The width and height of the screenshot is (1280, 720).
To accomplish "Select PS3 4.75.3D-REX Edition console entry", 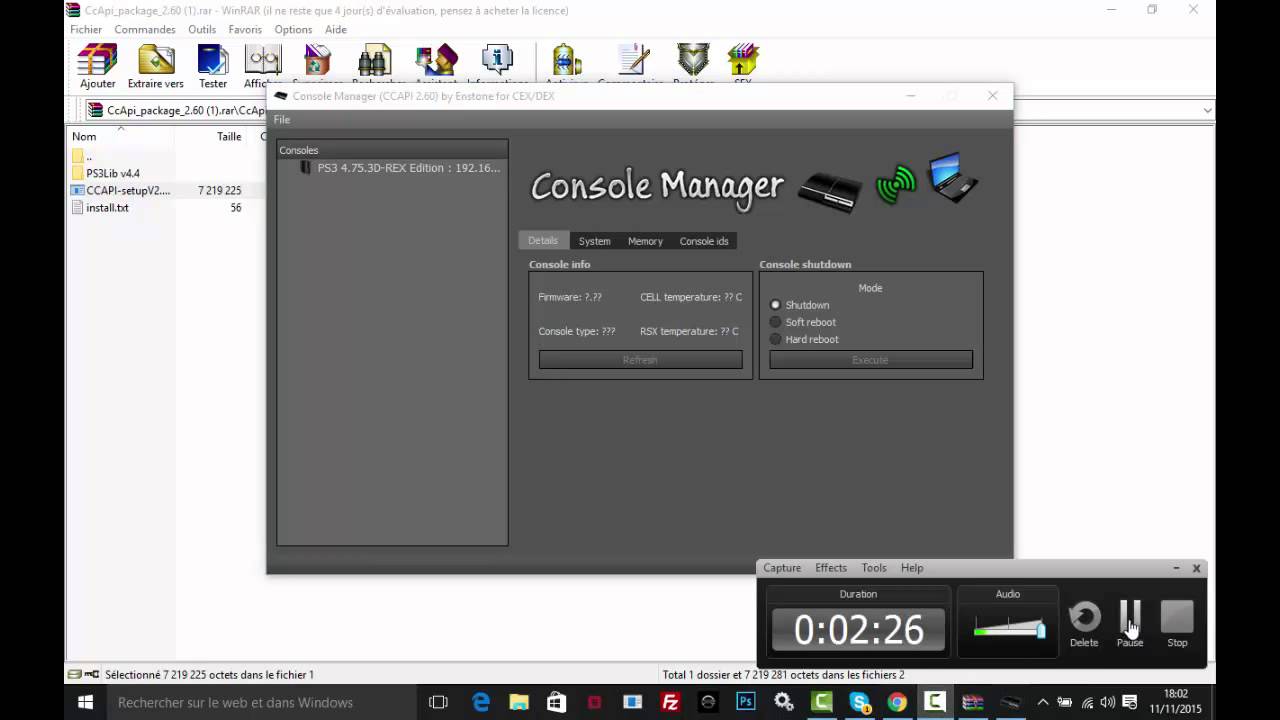I will click(400, 168).
